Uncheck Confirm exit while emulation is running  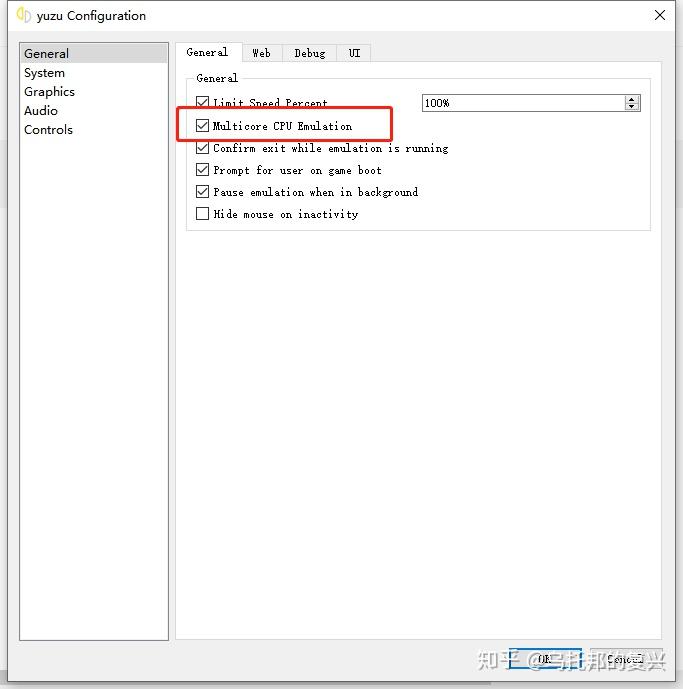(x=202, y=148)
